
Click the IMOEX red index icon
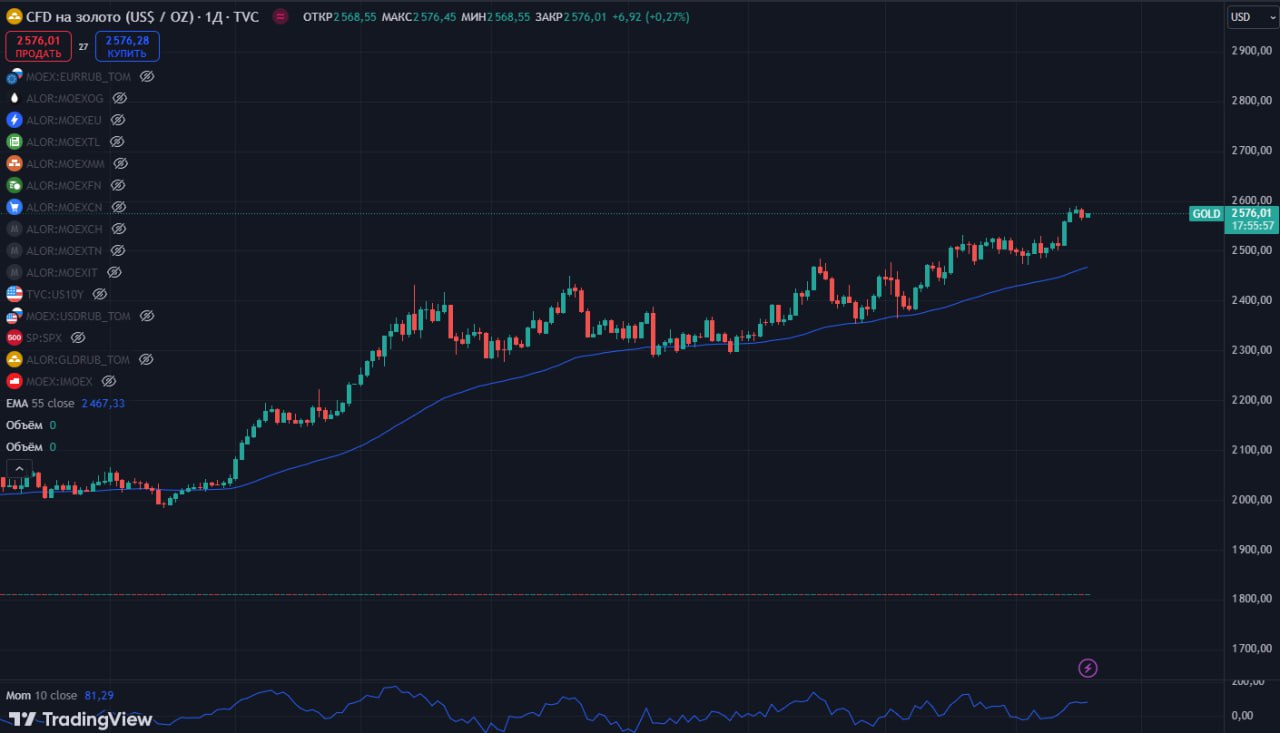click(x=14, y=381)
